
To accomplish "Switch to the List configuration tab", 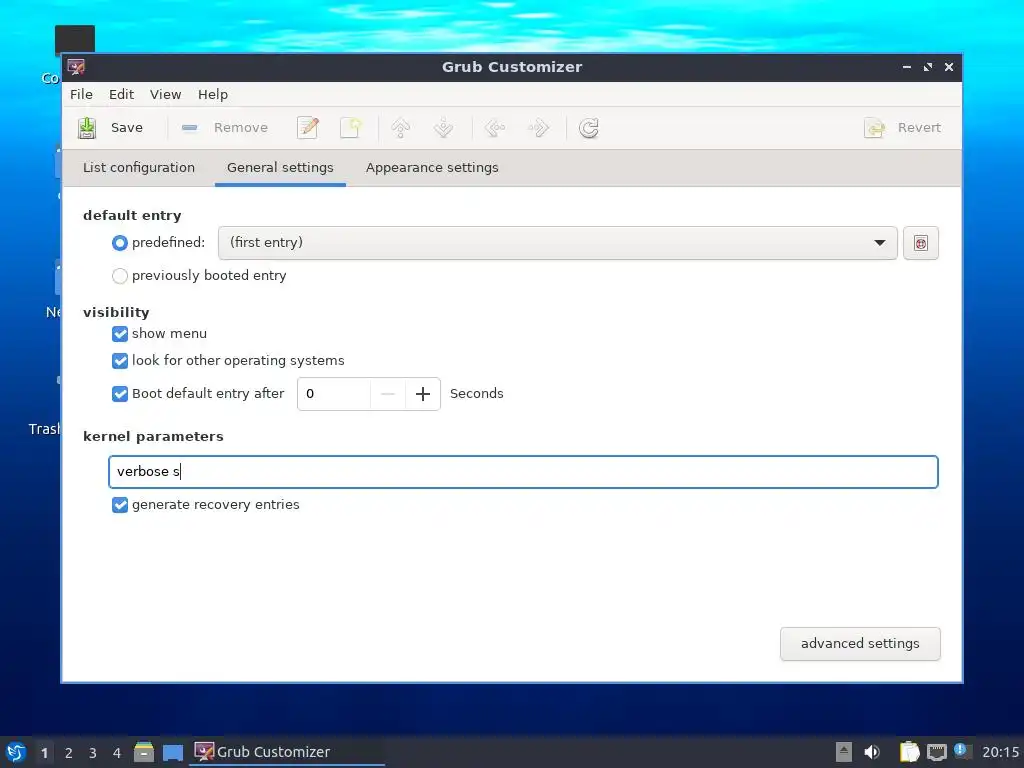I will click(138, 168).
